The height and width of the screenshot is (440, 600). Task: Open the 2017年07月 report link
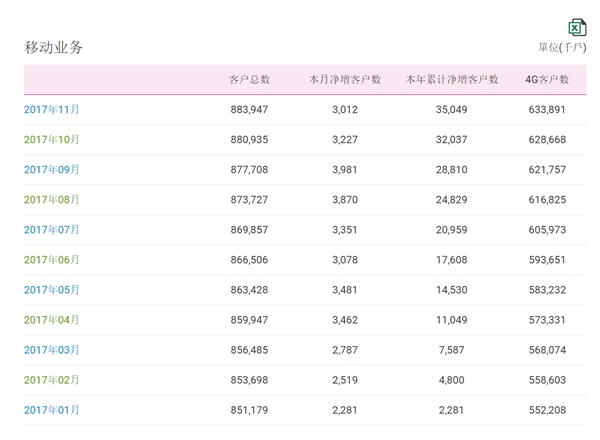52,230
